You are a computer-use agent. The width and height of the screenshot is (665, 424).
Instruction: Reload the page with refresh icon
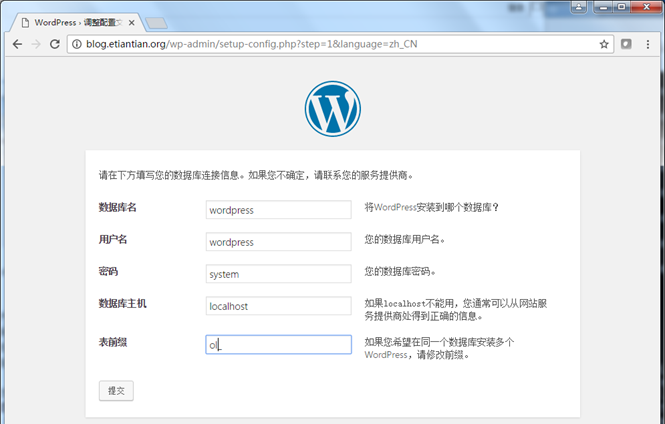pyautogui.click(x=55, y=44)
